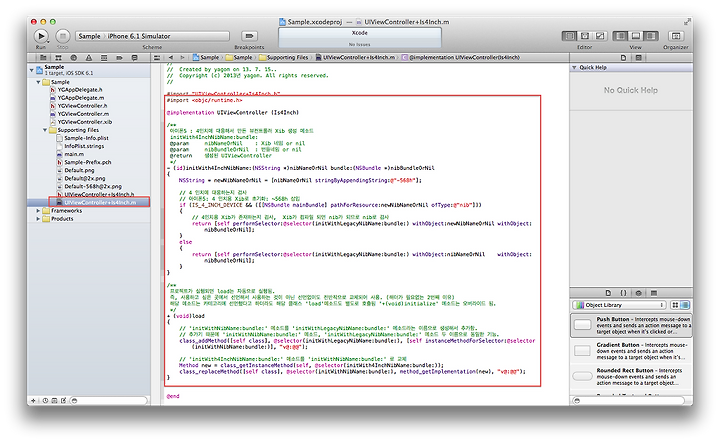The image size is (720, 443).
Task: Switch library to icon grid view
Action: [x=675, y=305]
